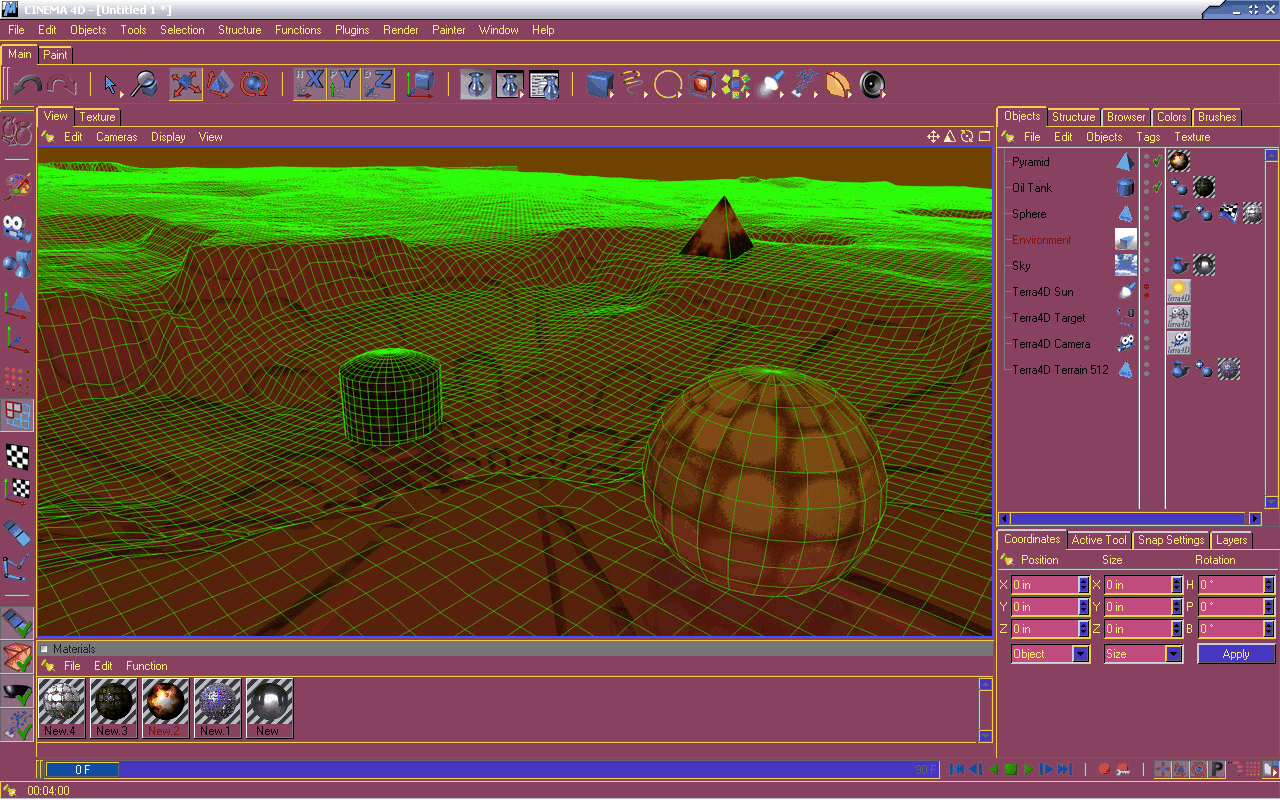Open the Cameras menu in viewport
This screenshot has height=800, width=1280.
point(117,137)
